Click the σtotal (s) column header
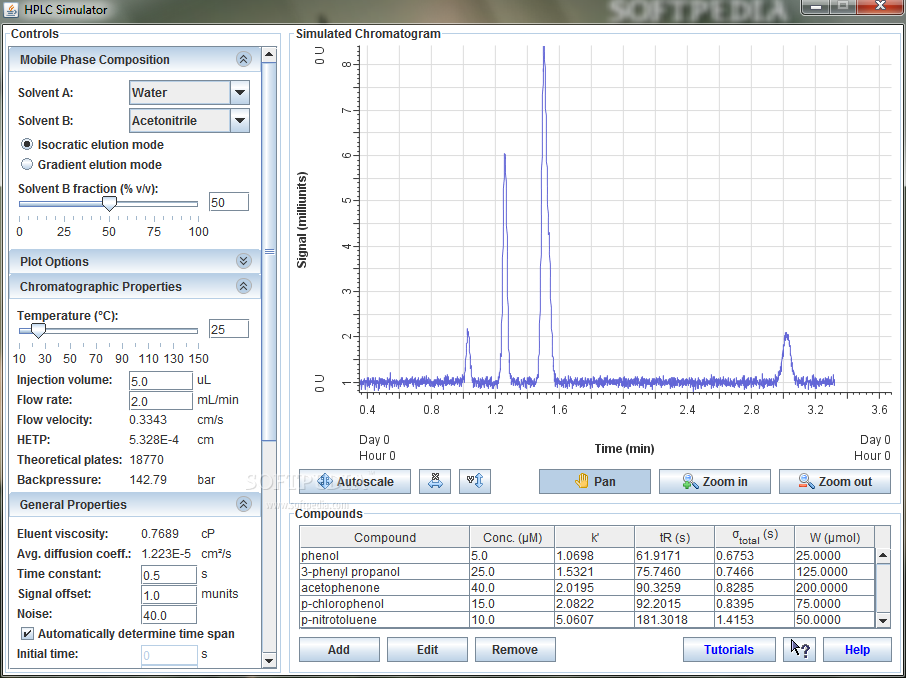This screenshot has width=906, height=678. [755, 538]
